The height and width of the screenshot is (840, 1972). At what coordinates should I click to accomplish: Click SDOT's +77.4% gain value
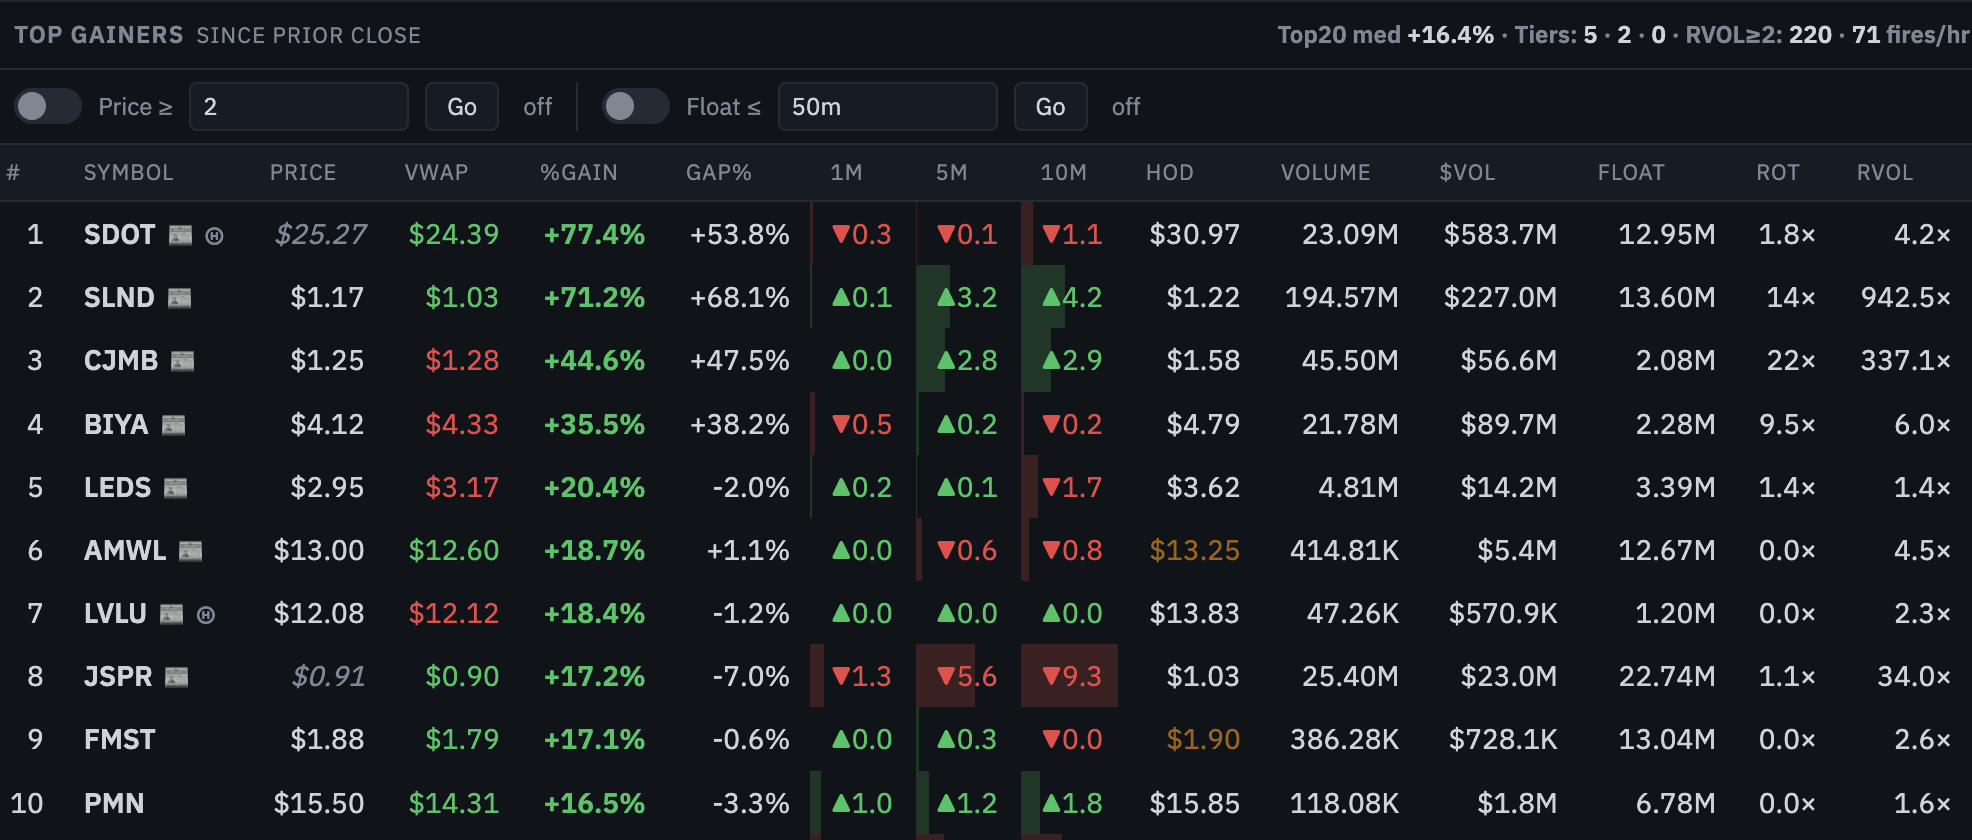point(594,235)
